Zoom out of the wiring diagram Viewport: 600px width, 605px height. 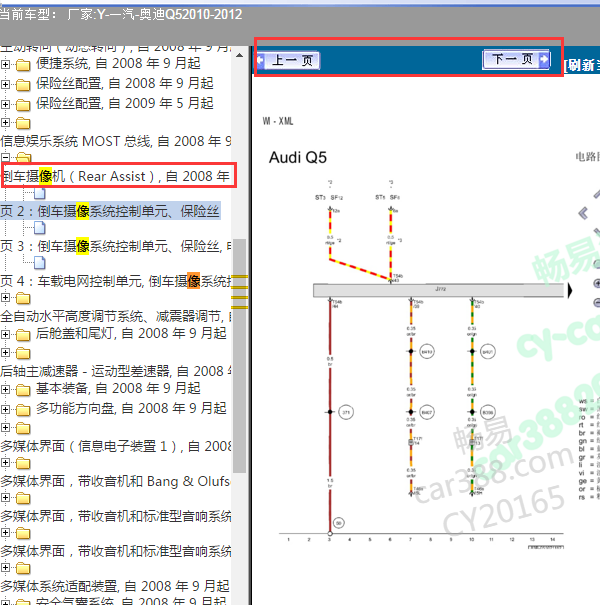tap(597, 302)
